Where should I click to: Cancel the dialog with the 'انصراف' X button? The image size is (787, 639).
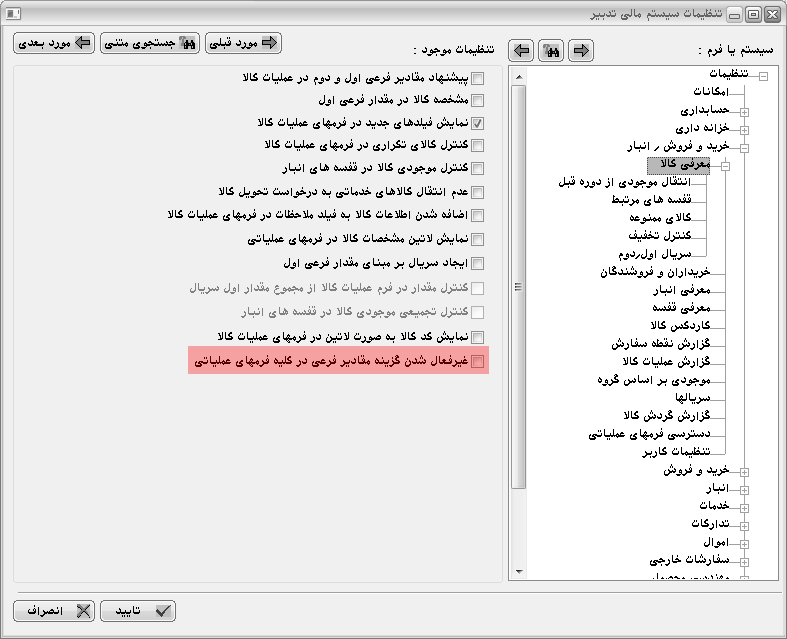(x=54, y=610)
